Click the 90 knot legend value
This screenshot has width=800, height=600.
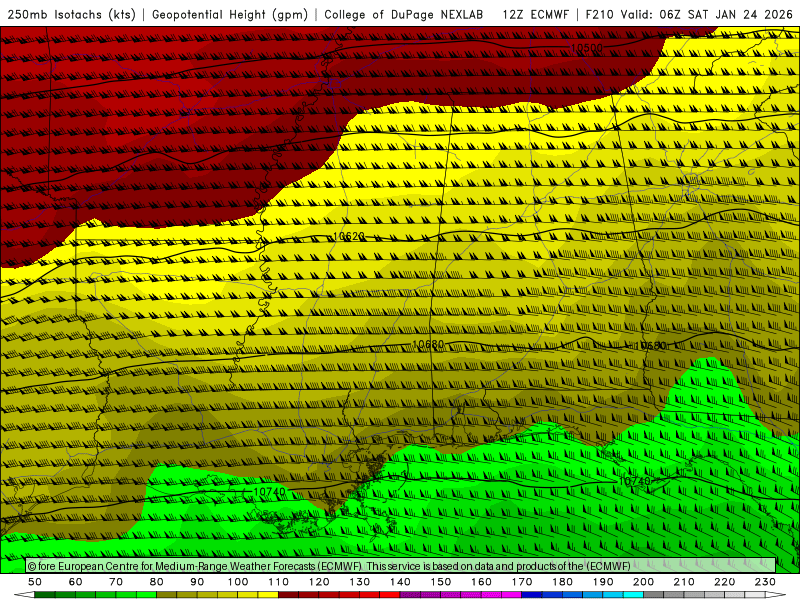(197, 582)
